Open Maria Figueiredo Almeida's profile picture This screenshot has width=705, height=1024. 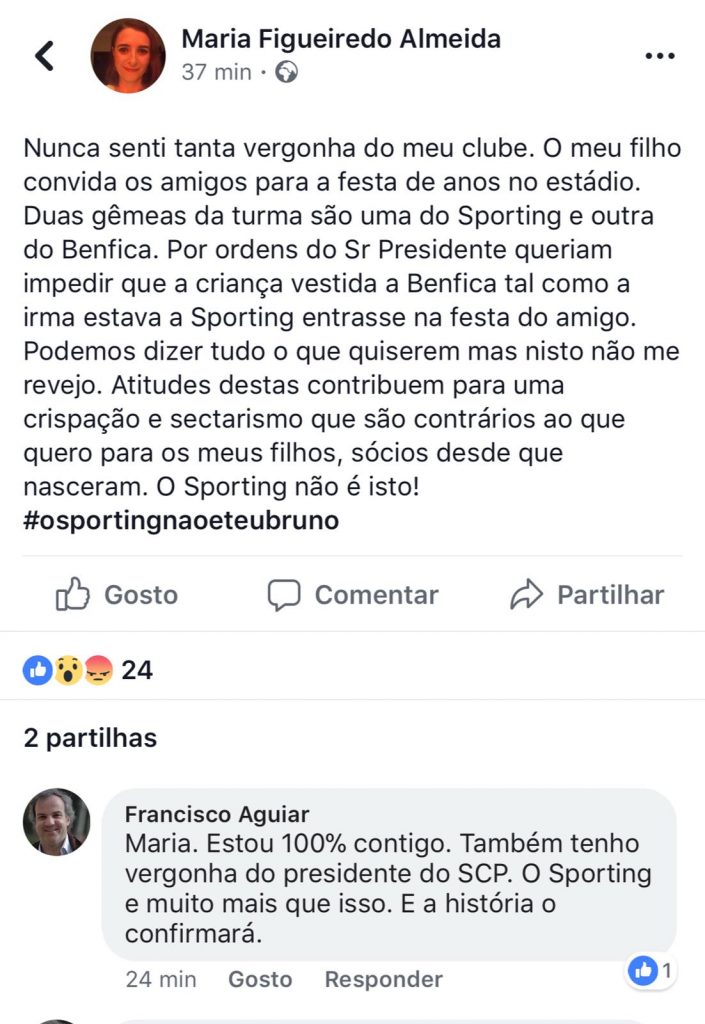[128, 56]
